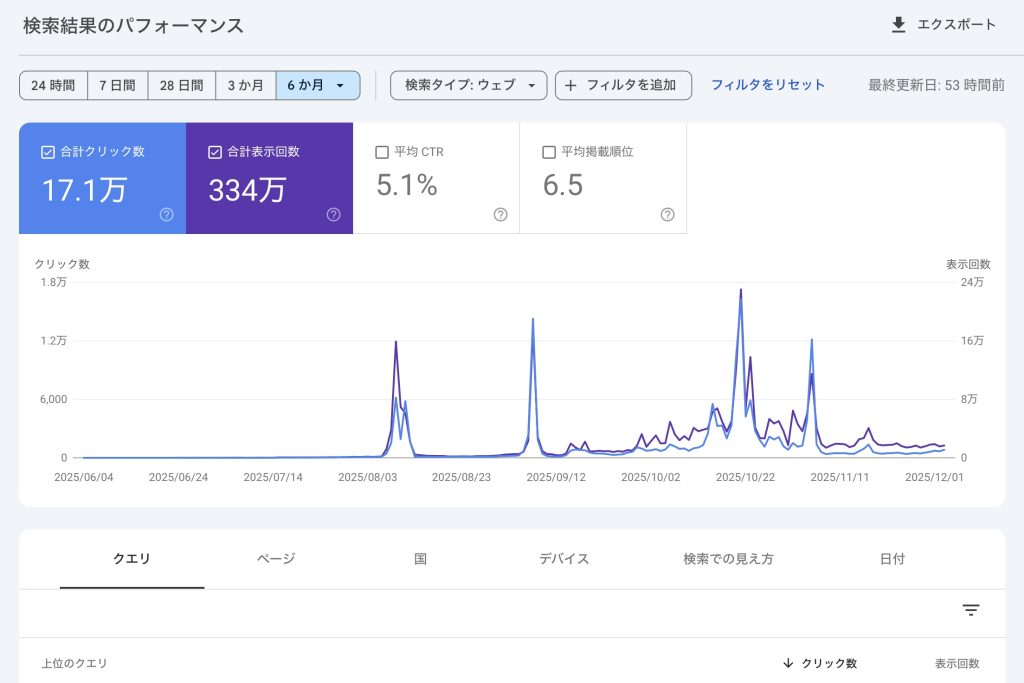Open help icon on 合計クリック数 card
This screenshot has width=1024, height=683.
pyautogui.click(x=167, y=214)
